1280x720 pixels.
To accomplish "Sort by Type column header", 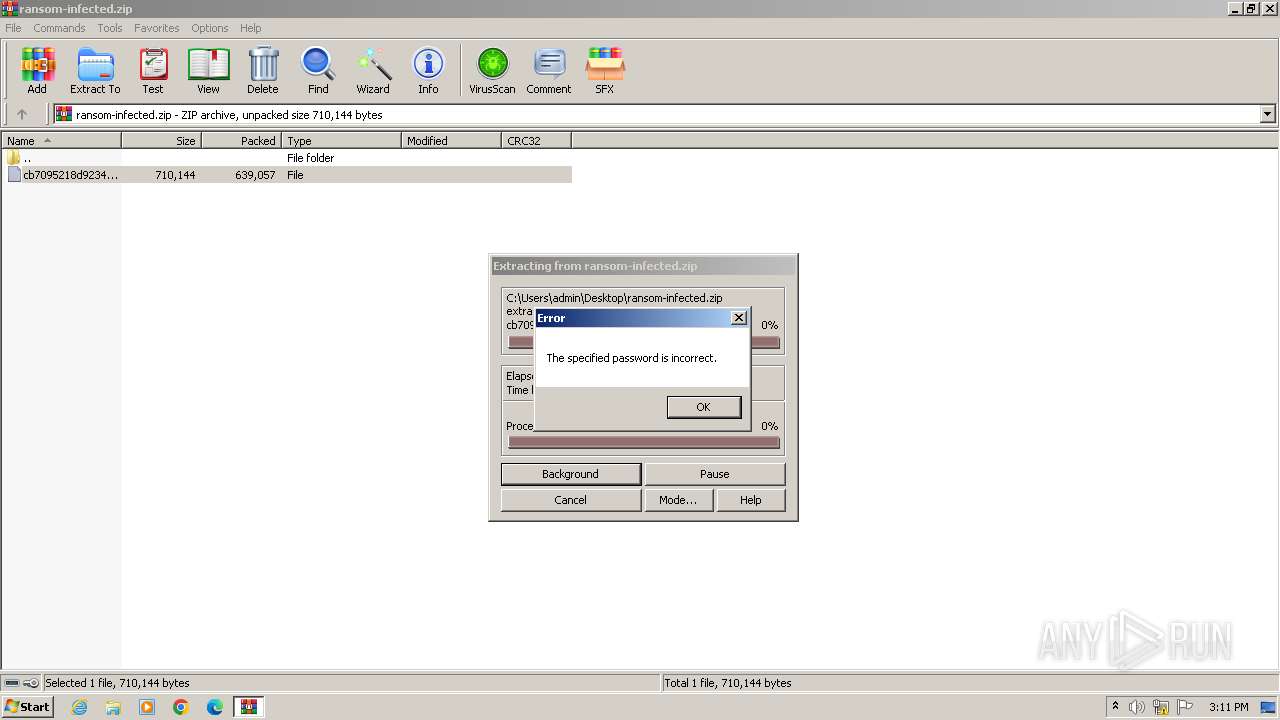I will (341, 141).
